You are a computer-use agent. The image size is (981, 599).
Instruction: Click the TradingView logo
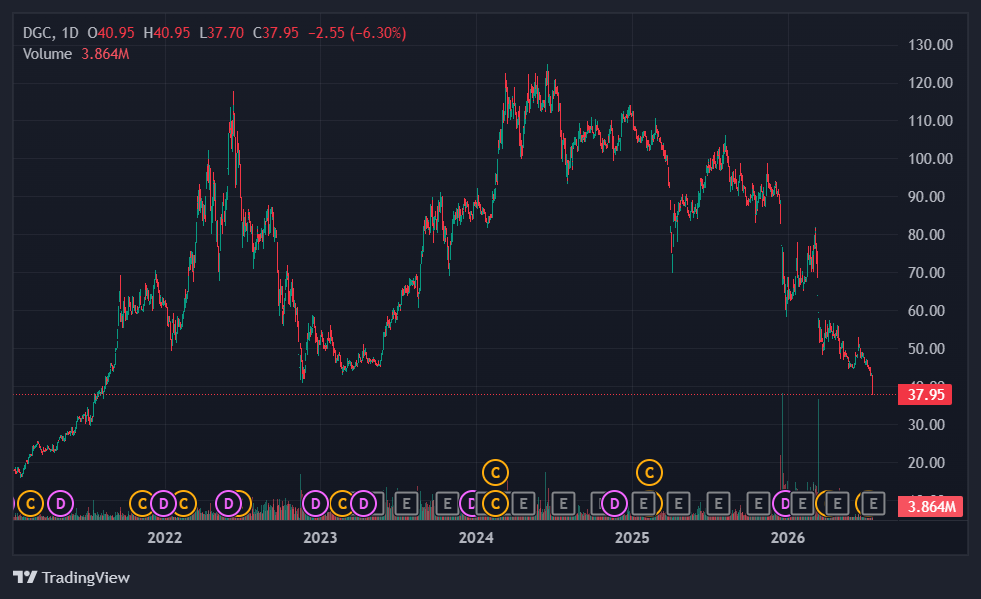(x=71, y=577)
